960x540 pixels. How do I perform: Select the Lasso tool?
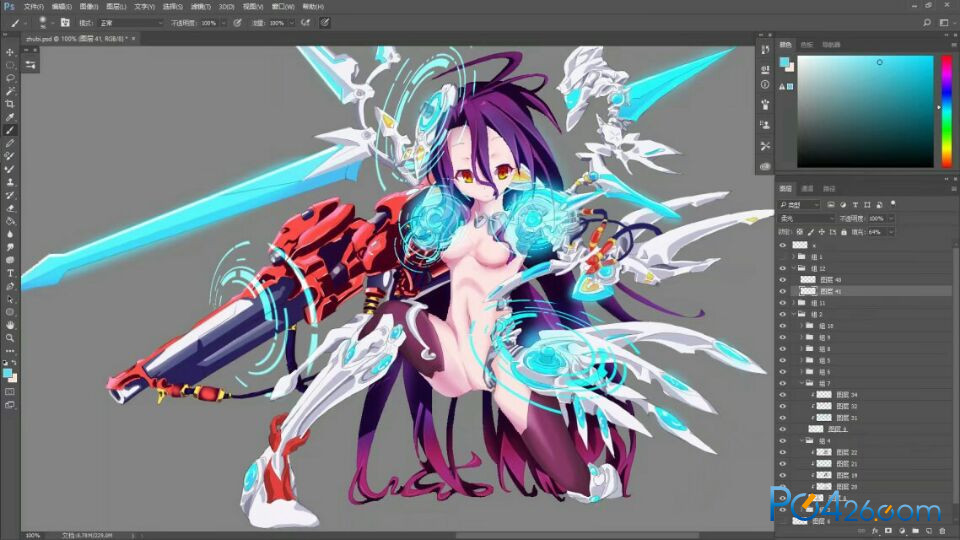(x=10, y=78)
